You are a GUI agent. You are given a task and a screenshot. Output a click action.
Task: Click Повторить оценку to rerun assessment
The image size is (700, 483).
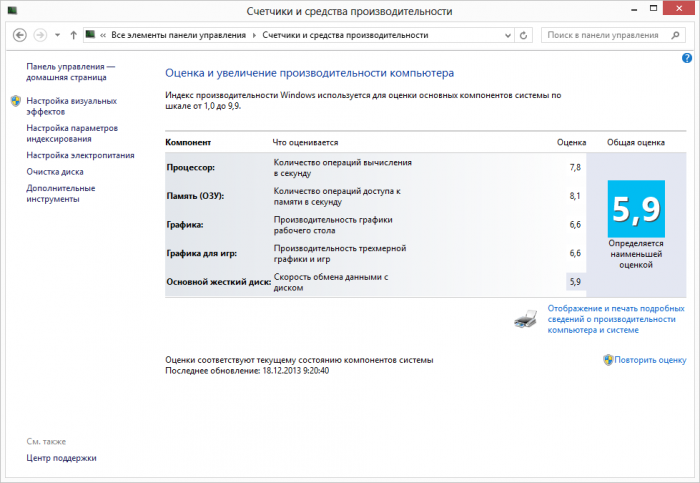coord(650,360)
